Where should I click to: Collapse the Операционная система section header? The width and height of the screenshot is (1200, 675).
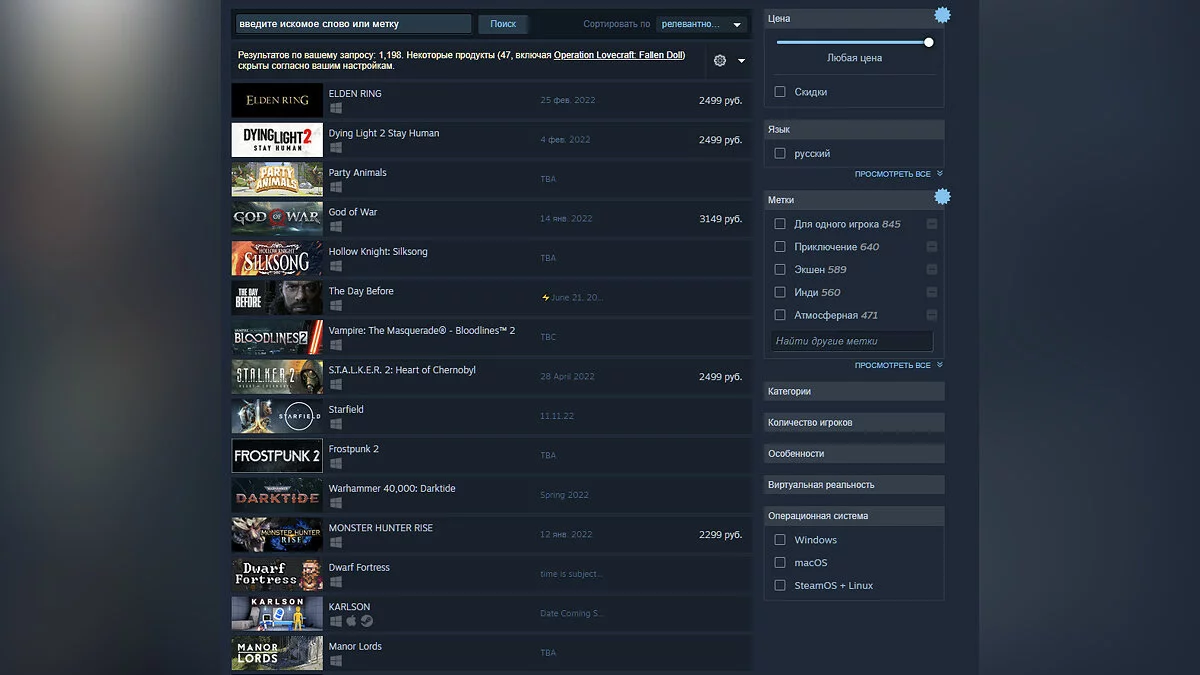click(x=854, y=516)
